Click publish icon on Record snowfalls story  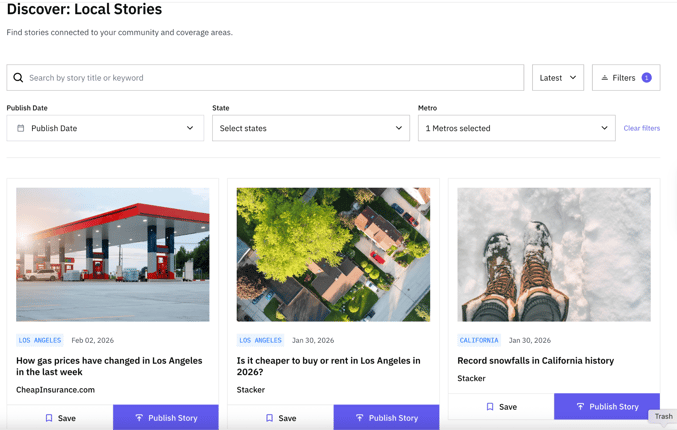tap(580, 407)
